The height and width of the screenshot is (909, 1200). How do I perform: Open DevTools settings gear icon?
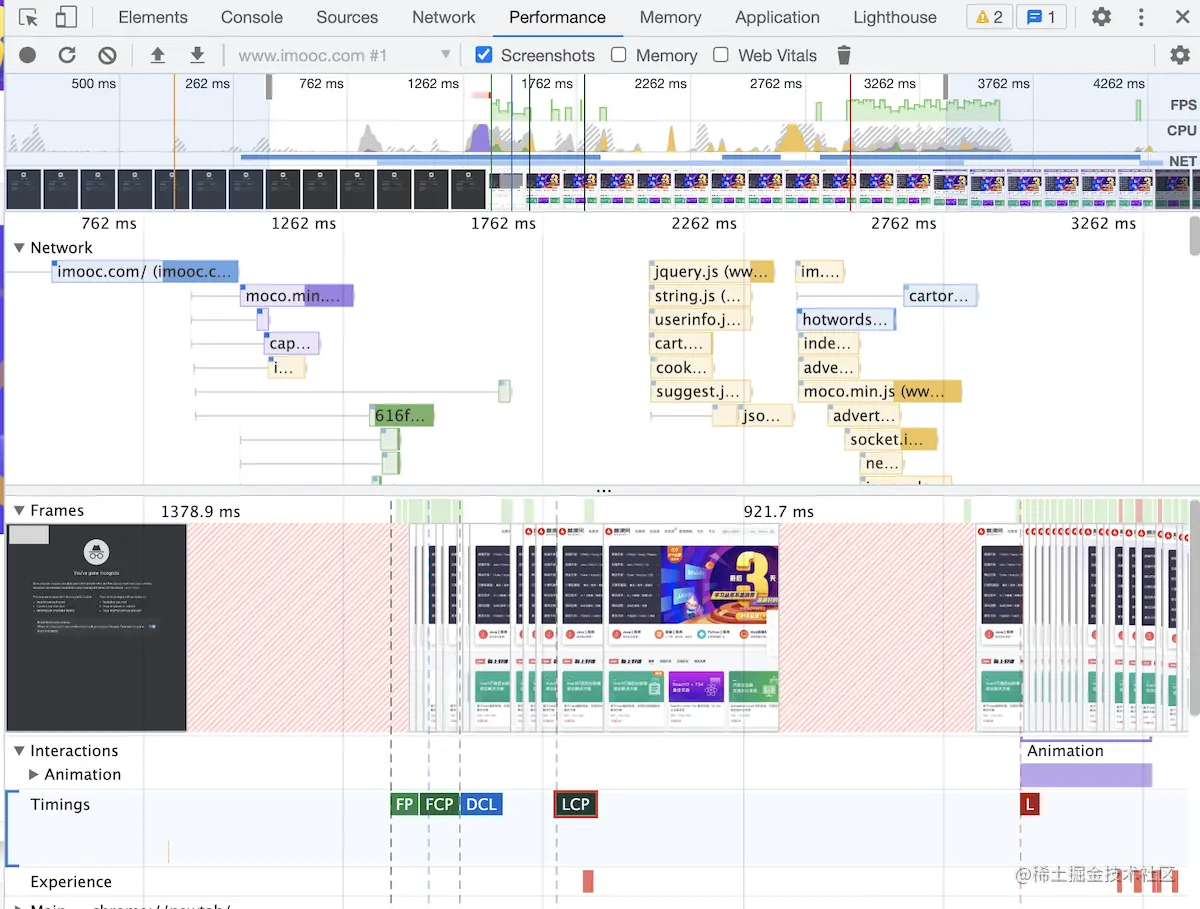(1101, 17)
